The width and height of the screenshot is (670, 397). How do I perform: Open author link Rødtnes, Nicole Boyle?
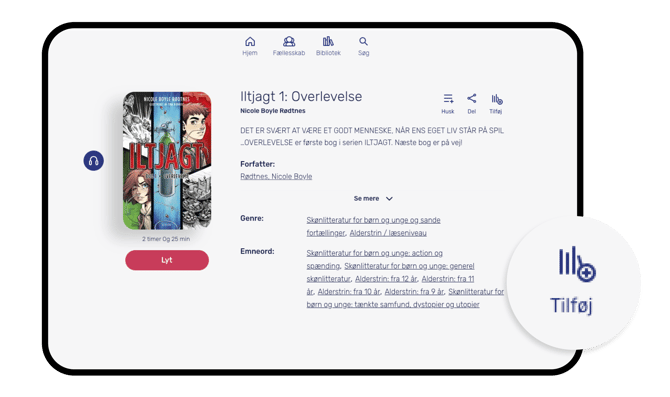(276, 176)
